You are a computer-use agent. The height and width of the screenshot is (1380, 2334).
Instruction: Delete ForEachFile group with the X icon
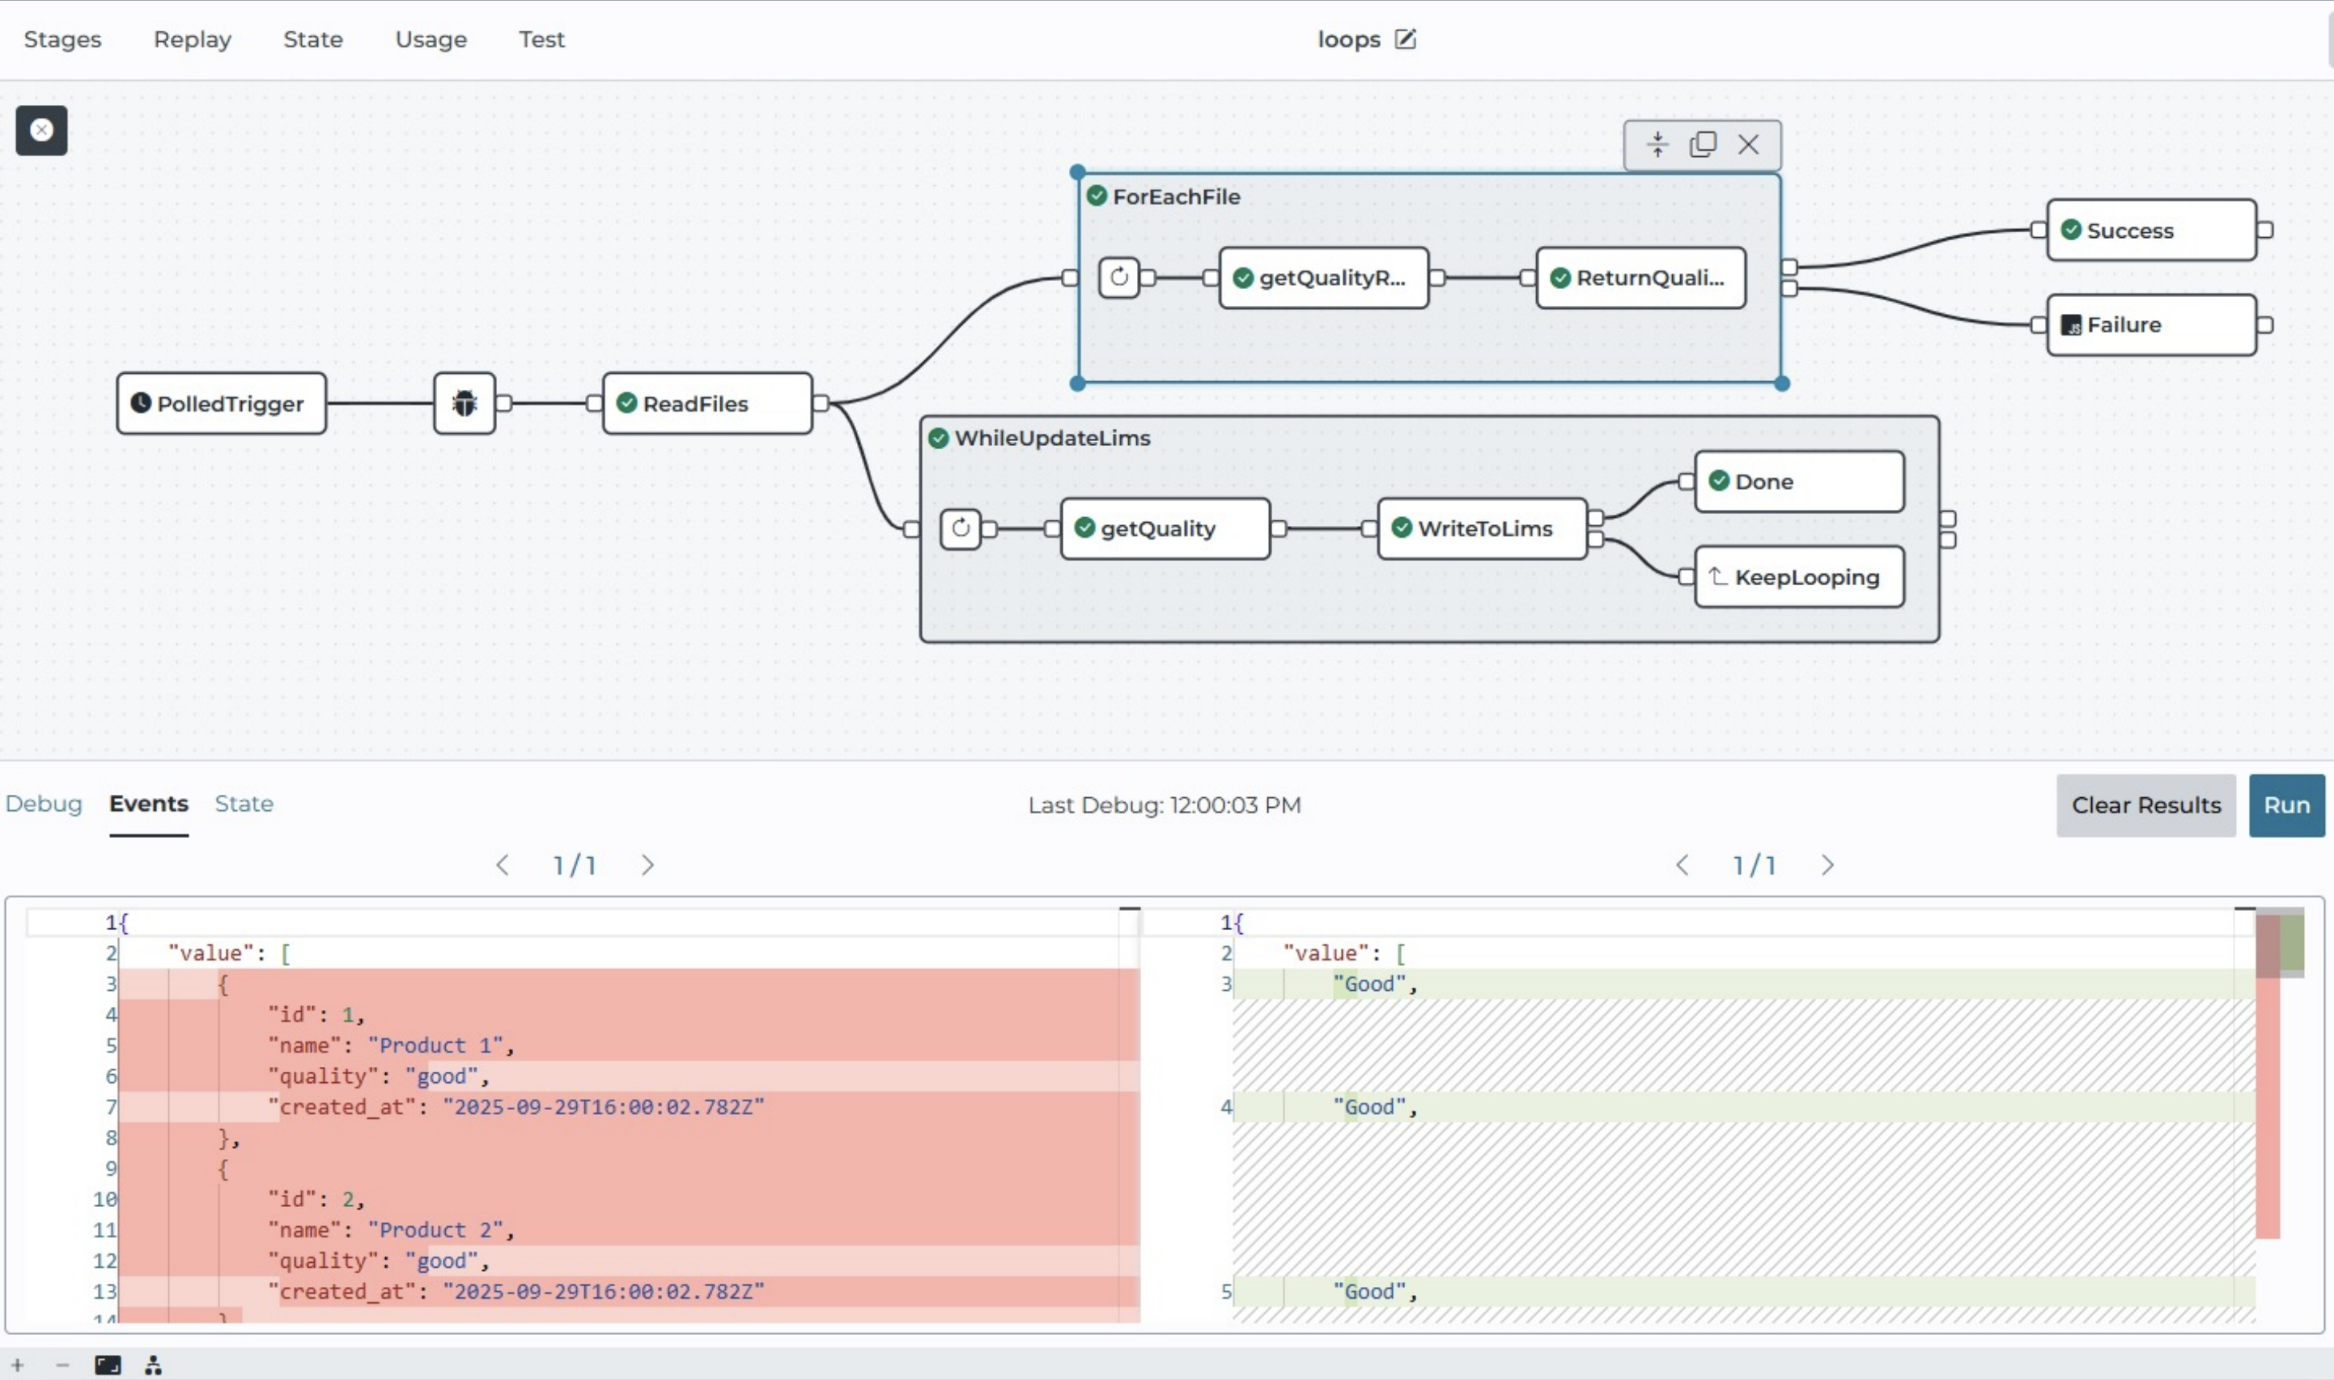1748,144
